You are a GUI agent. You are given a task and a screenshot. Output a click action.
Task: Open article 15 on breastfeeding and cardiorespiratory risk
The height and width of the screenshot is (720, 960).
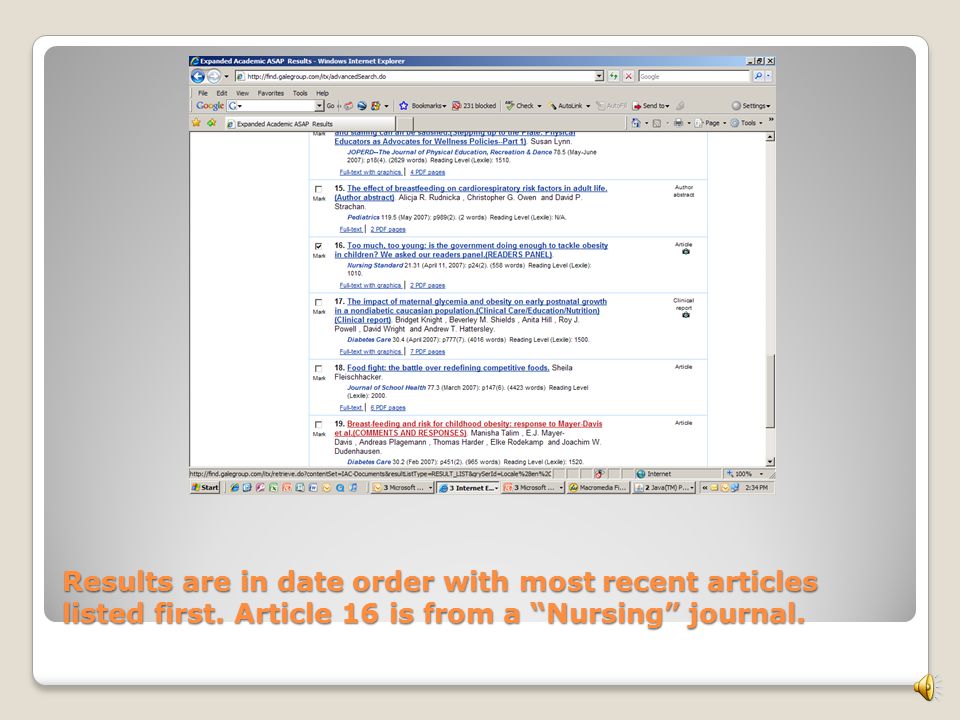[471, 193]
